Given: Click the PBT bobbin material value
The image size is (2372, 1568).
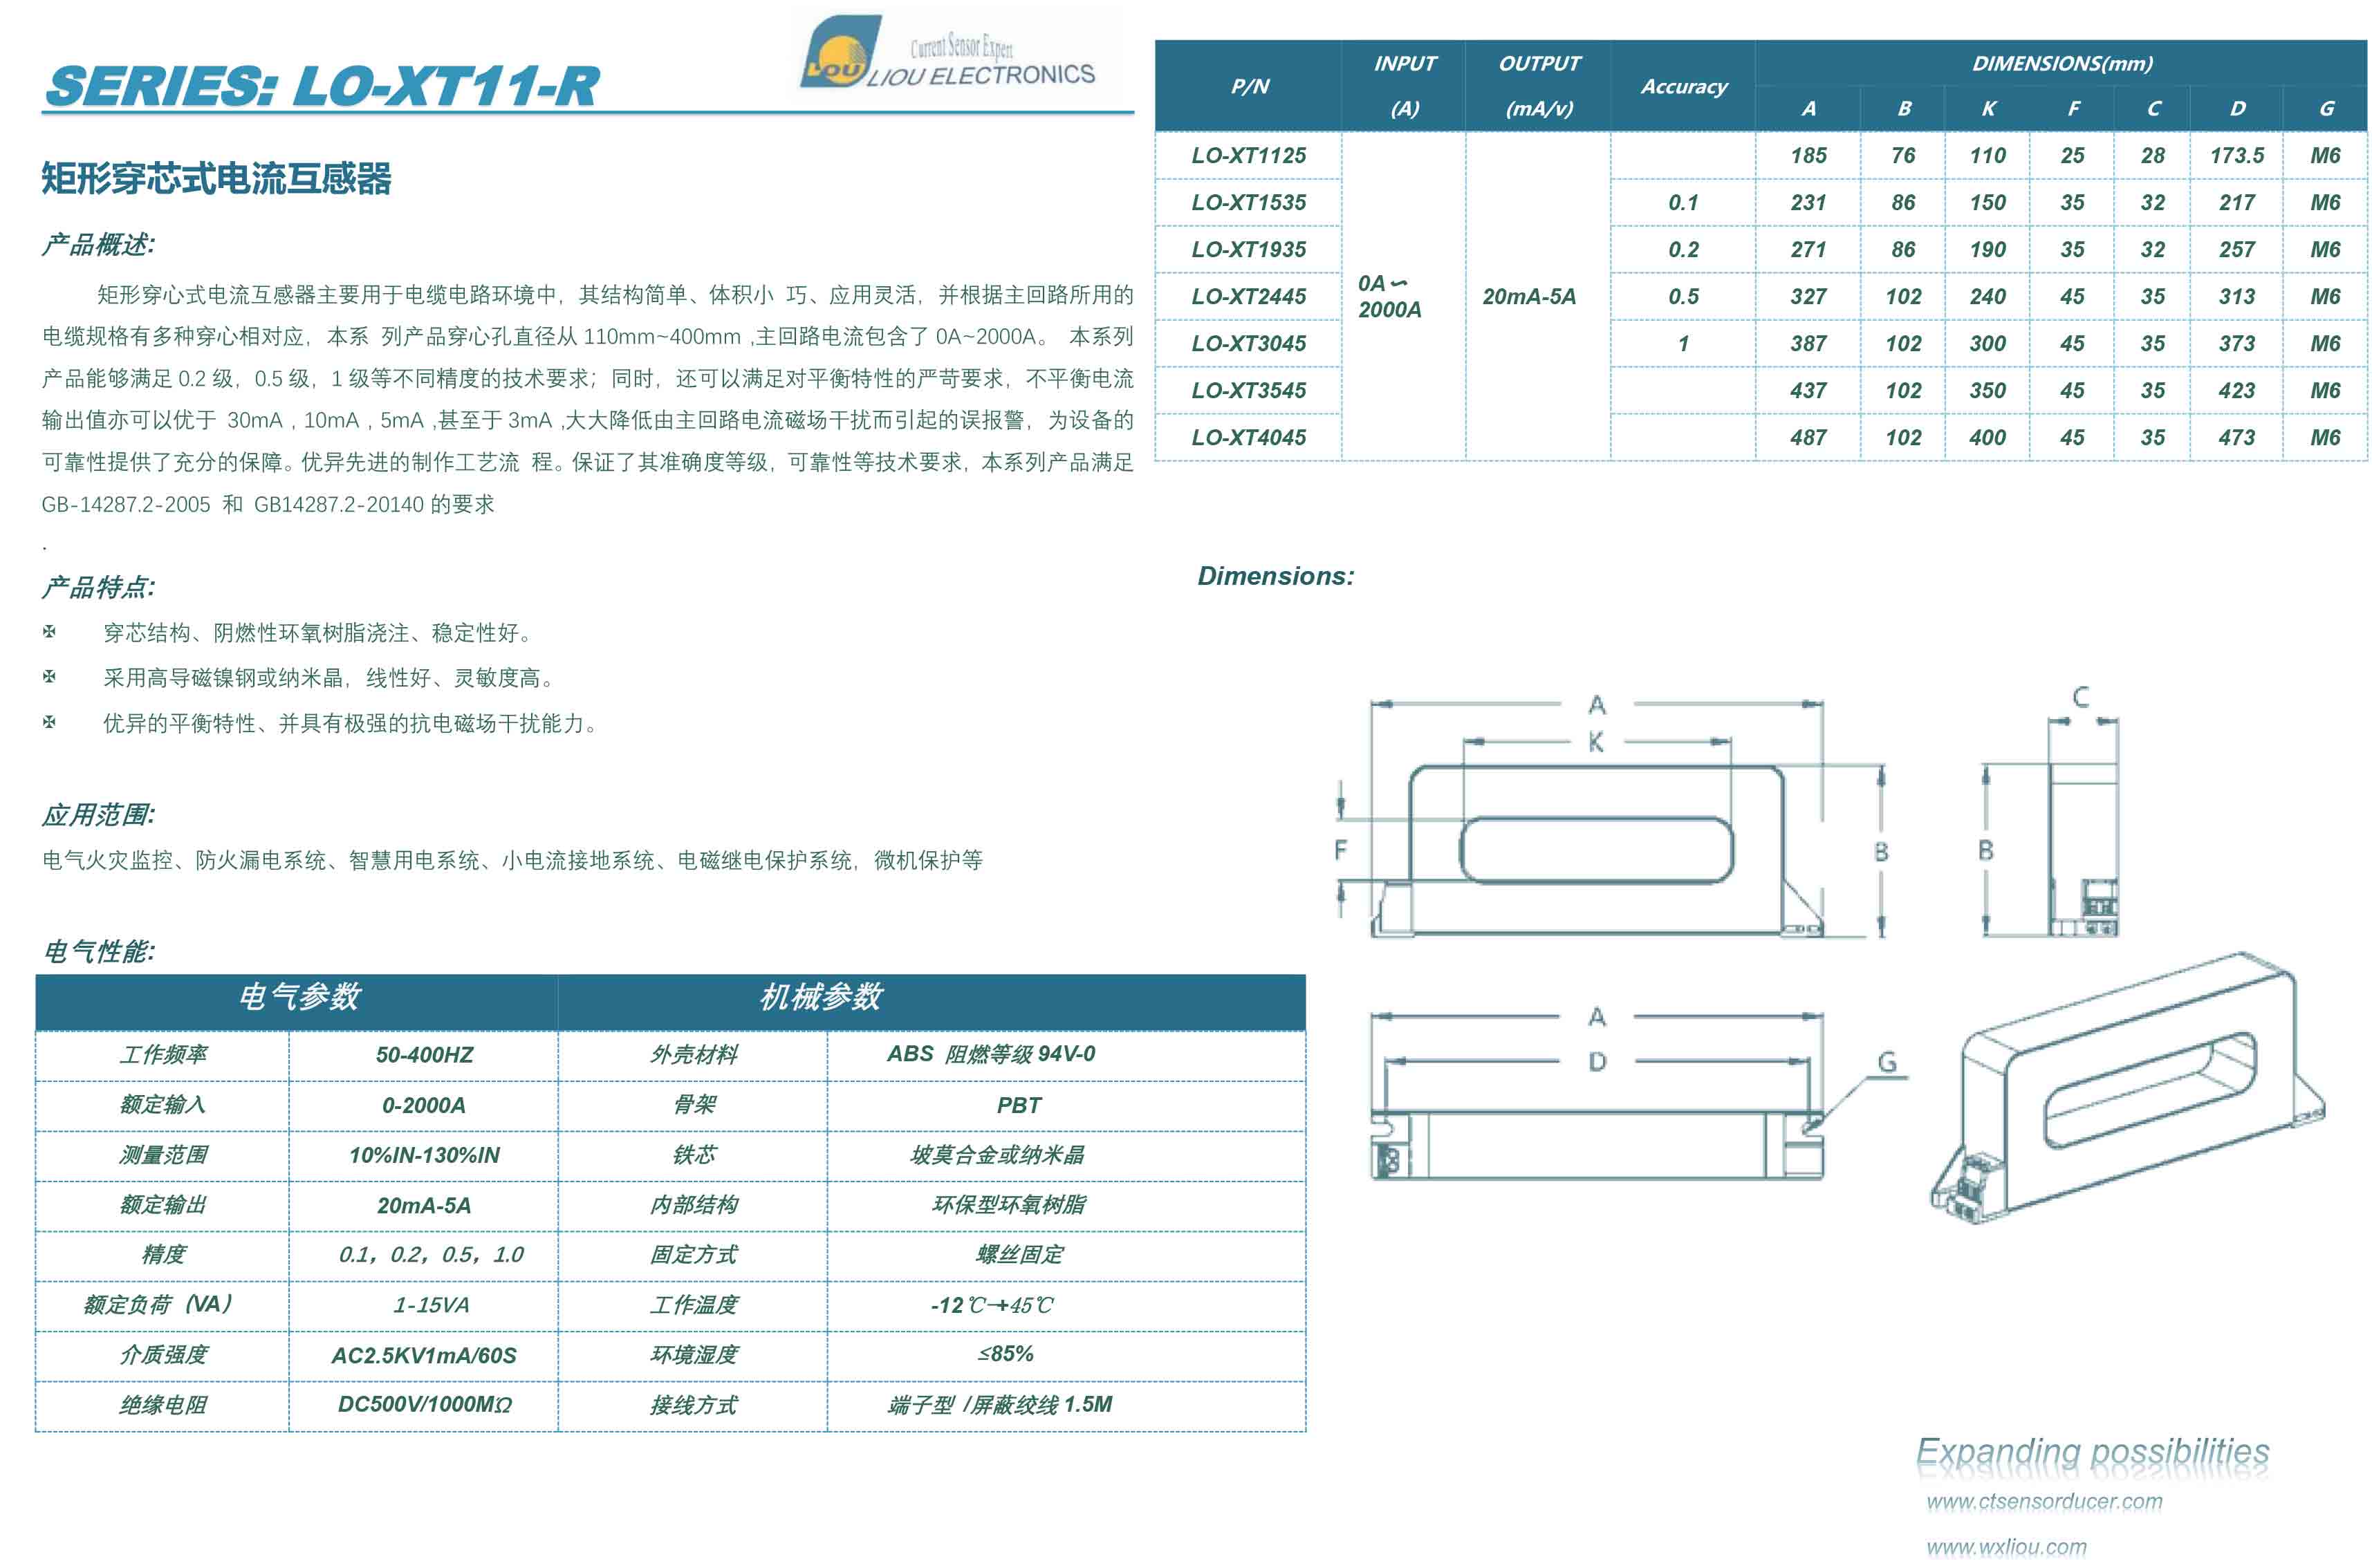Looking at the screenshot, I should click(x=1018, y=1104).
